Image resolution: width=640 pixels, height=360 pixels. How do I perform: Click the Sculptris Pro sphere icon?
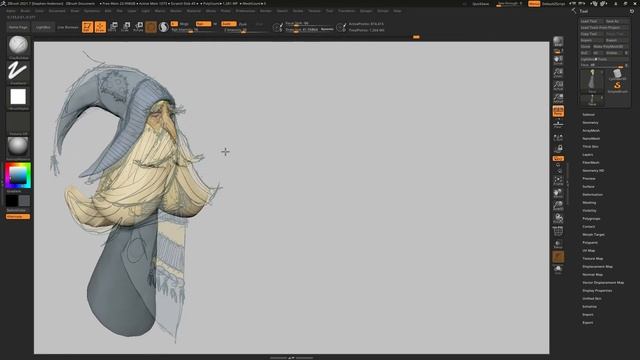(164, 27)
